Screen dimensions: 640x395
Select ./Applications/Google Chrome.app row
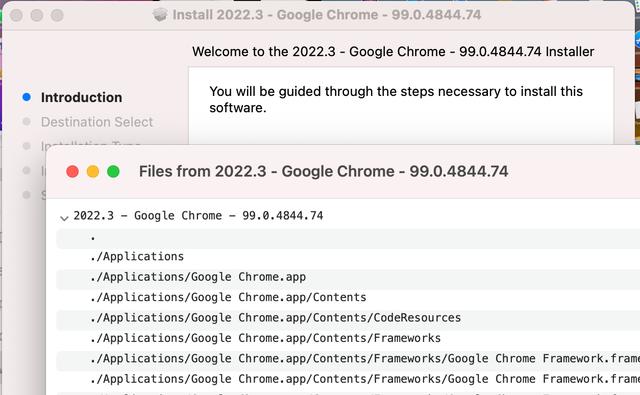[x=348, y=277]
